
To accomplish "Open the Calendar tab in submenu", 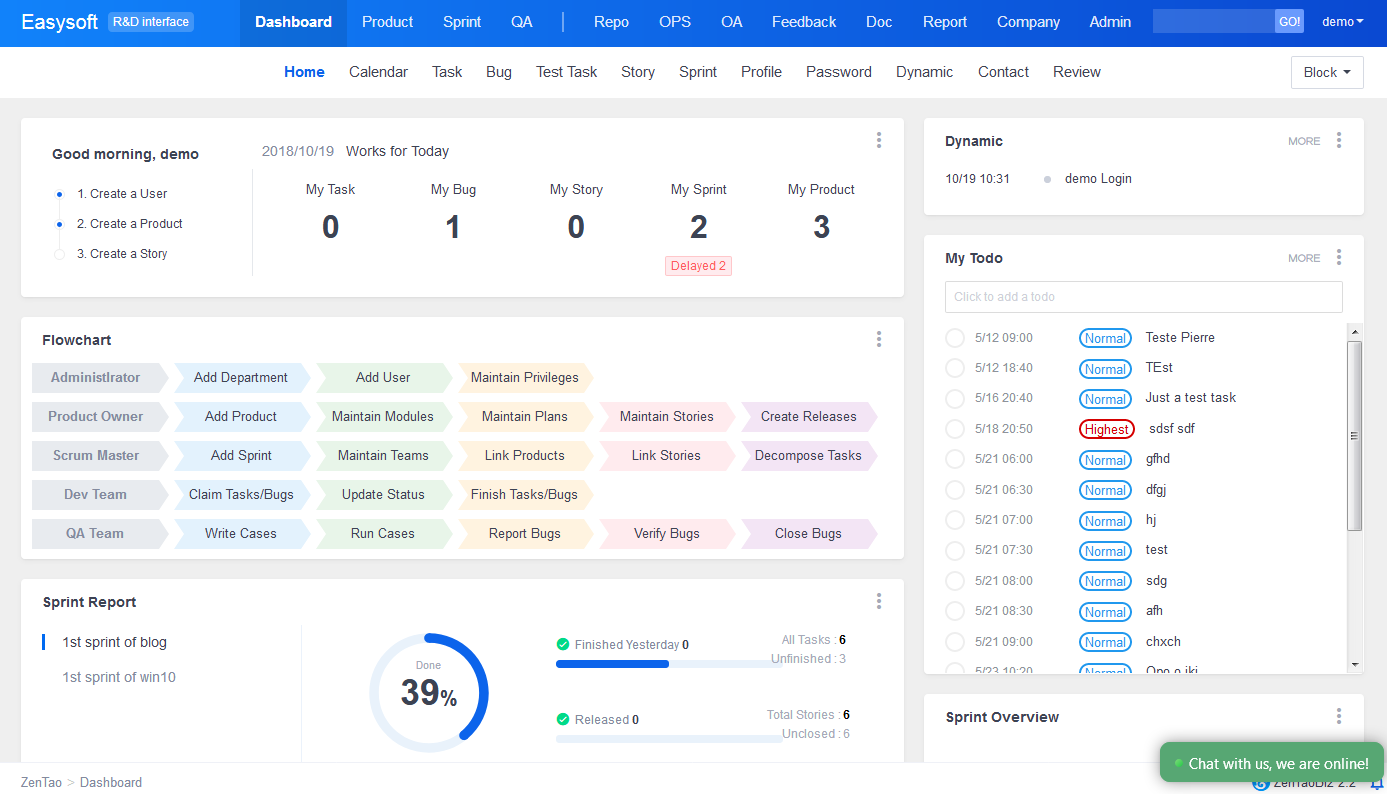I will [x=378, y=72].
